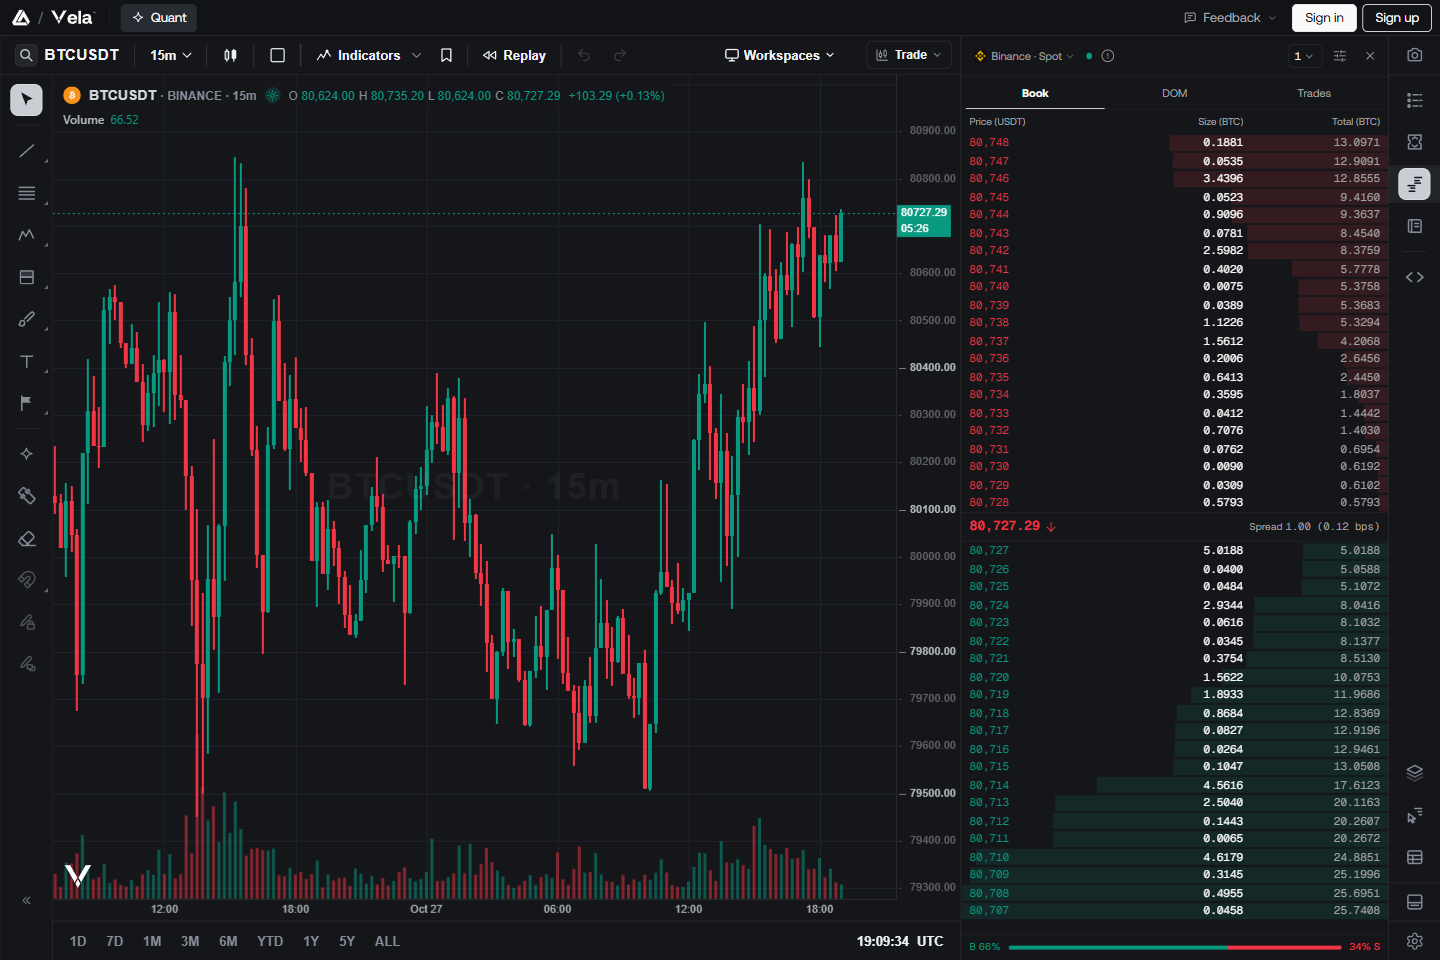Toggle the order book panel icon
1440x960 pixels.
[x=1414, y=184]
